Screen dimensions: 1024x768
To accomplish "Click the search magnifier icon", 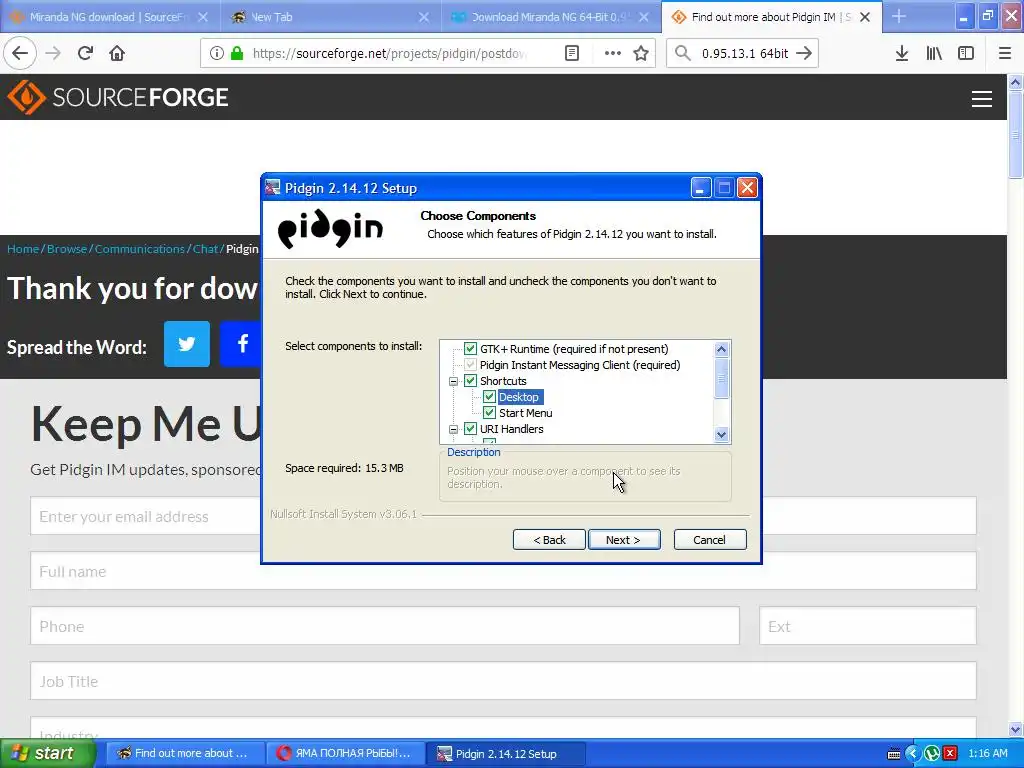I will (682, 53).
